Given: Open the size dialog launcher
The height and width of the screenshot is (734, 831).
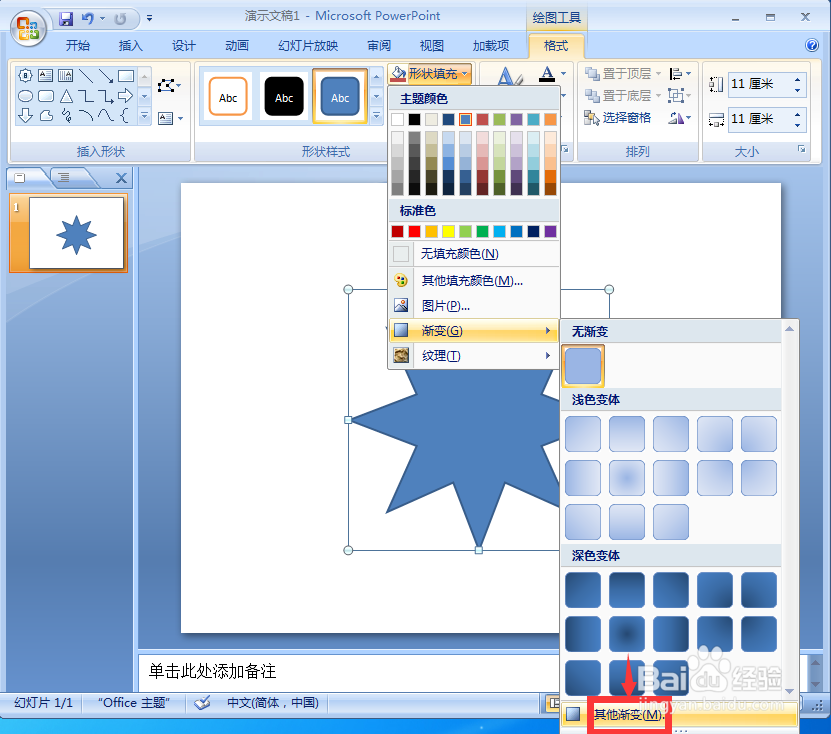Looking at the screenshot, I should point(802,150).
